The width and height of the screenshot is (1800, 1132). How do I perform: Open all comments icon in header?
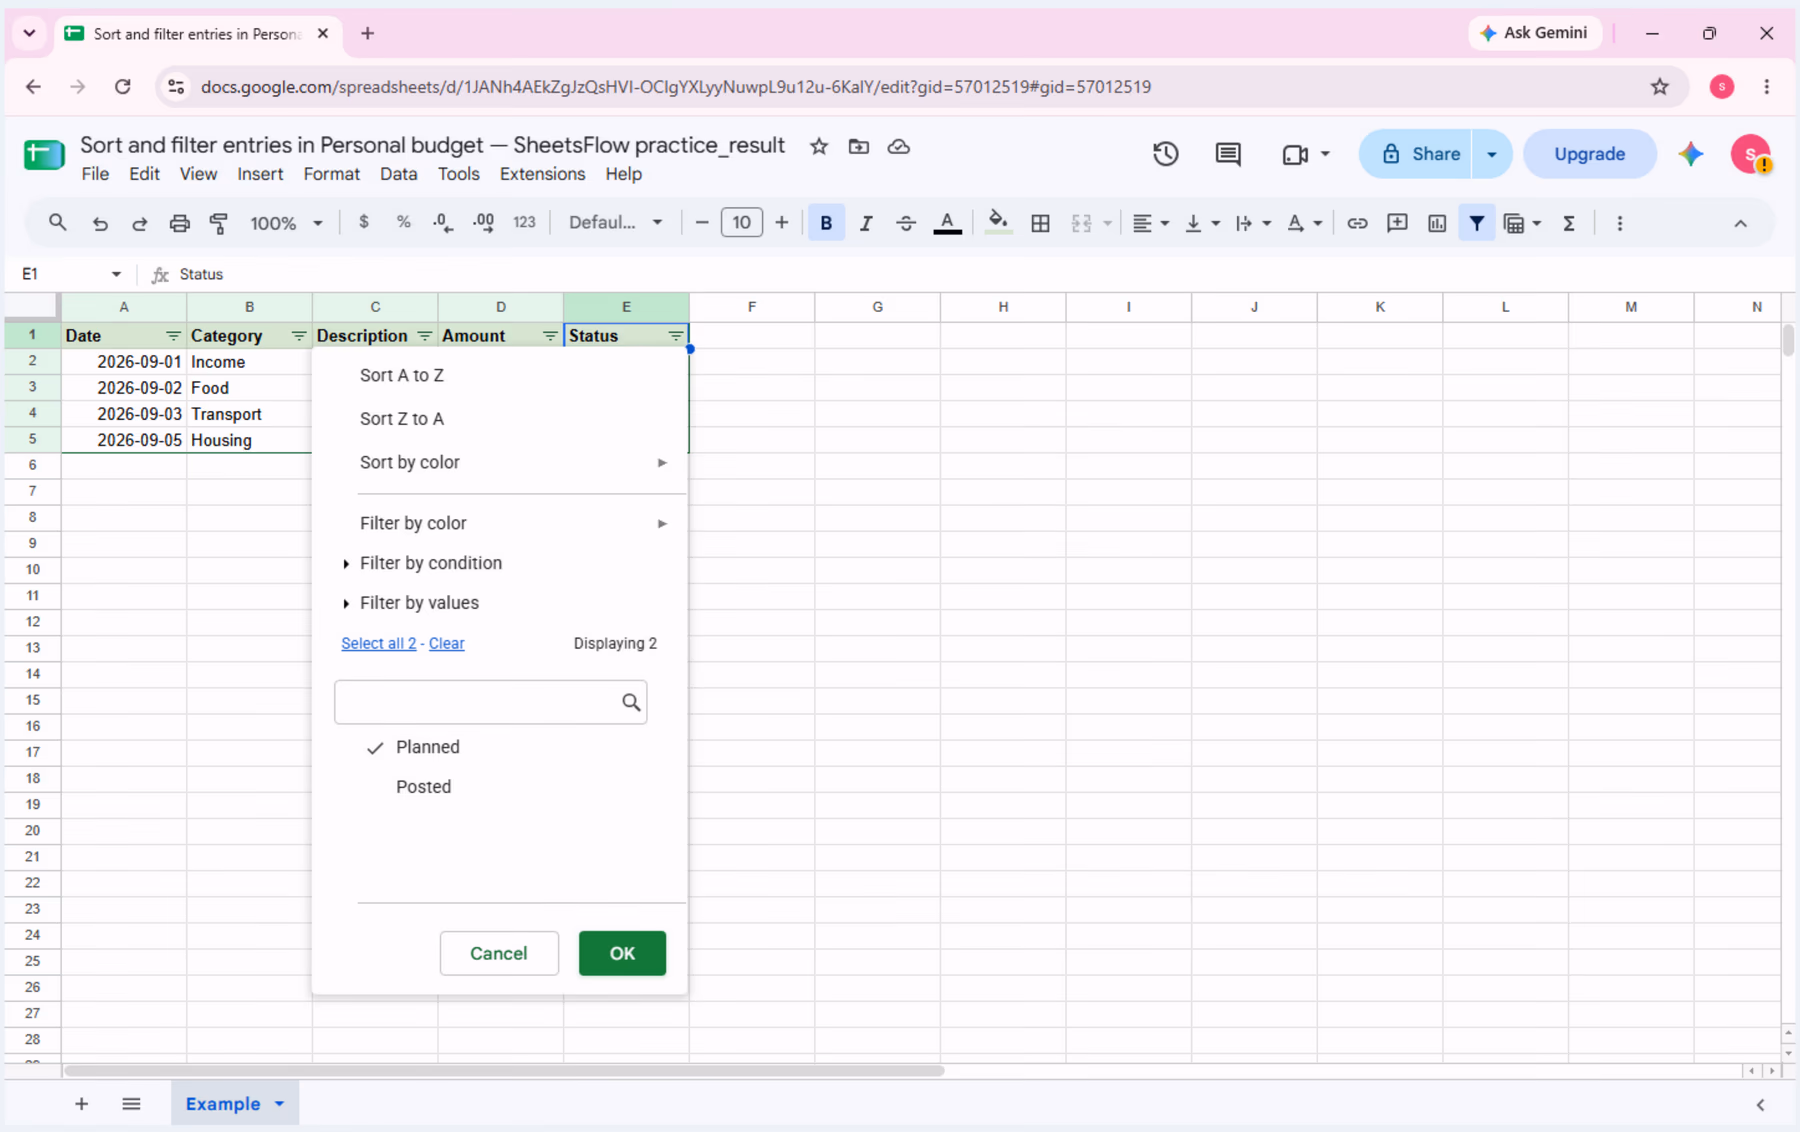[1228, 154]
